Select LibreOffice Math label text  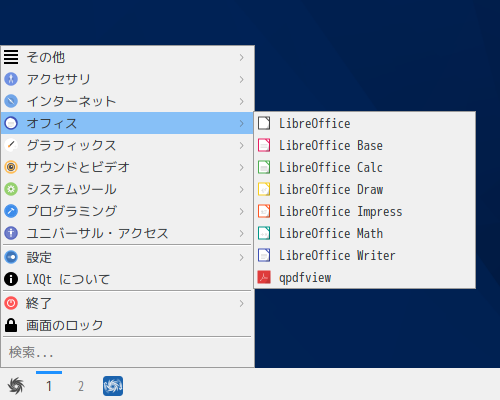click(x=331, y=233)
